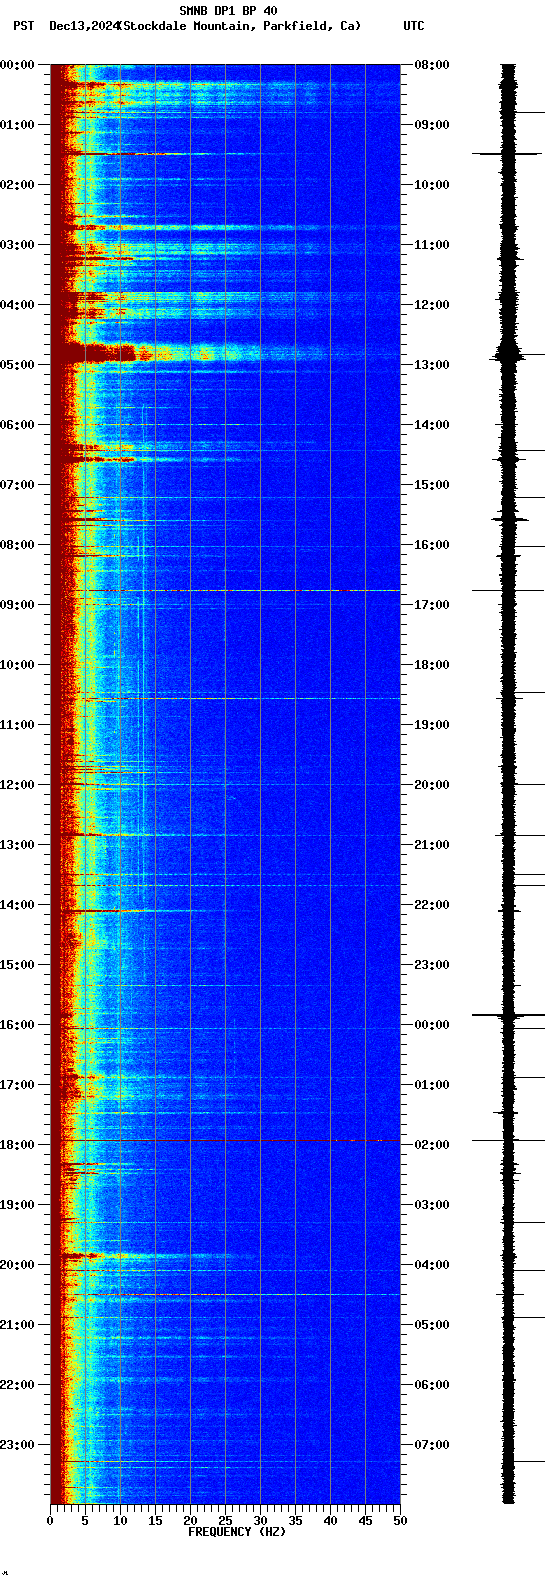Click the title text "SMNB DP1 BP 40"
Image resolution: width=552 pixels, height=1584 pixels.
point(228,11)
